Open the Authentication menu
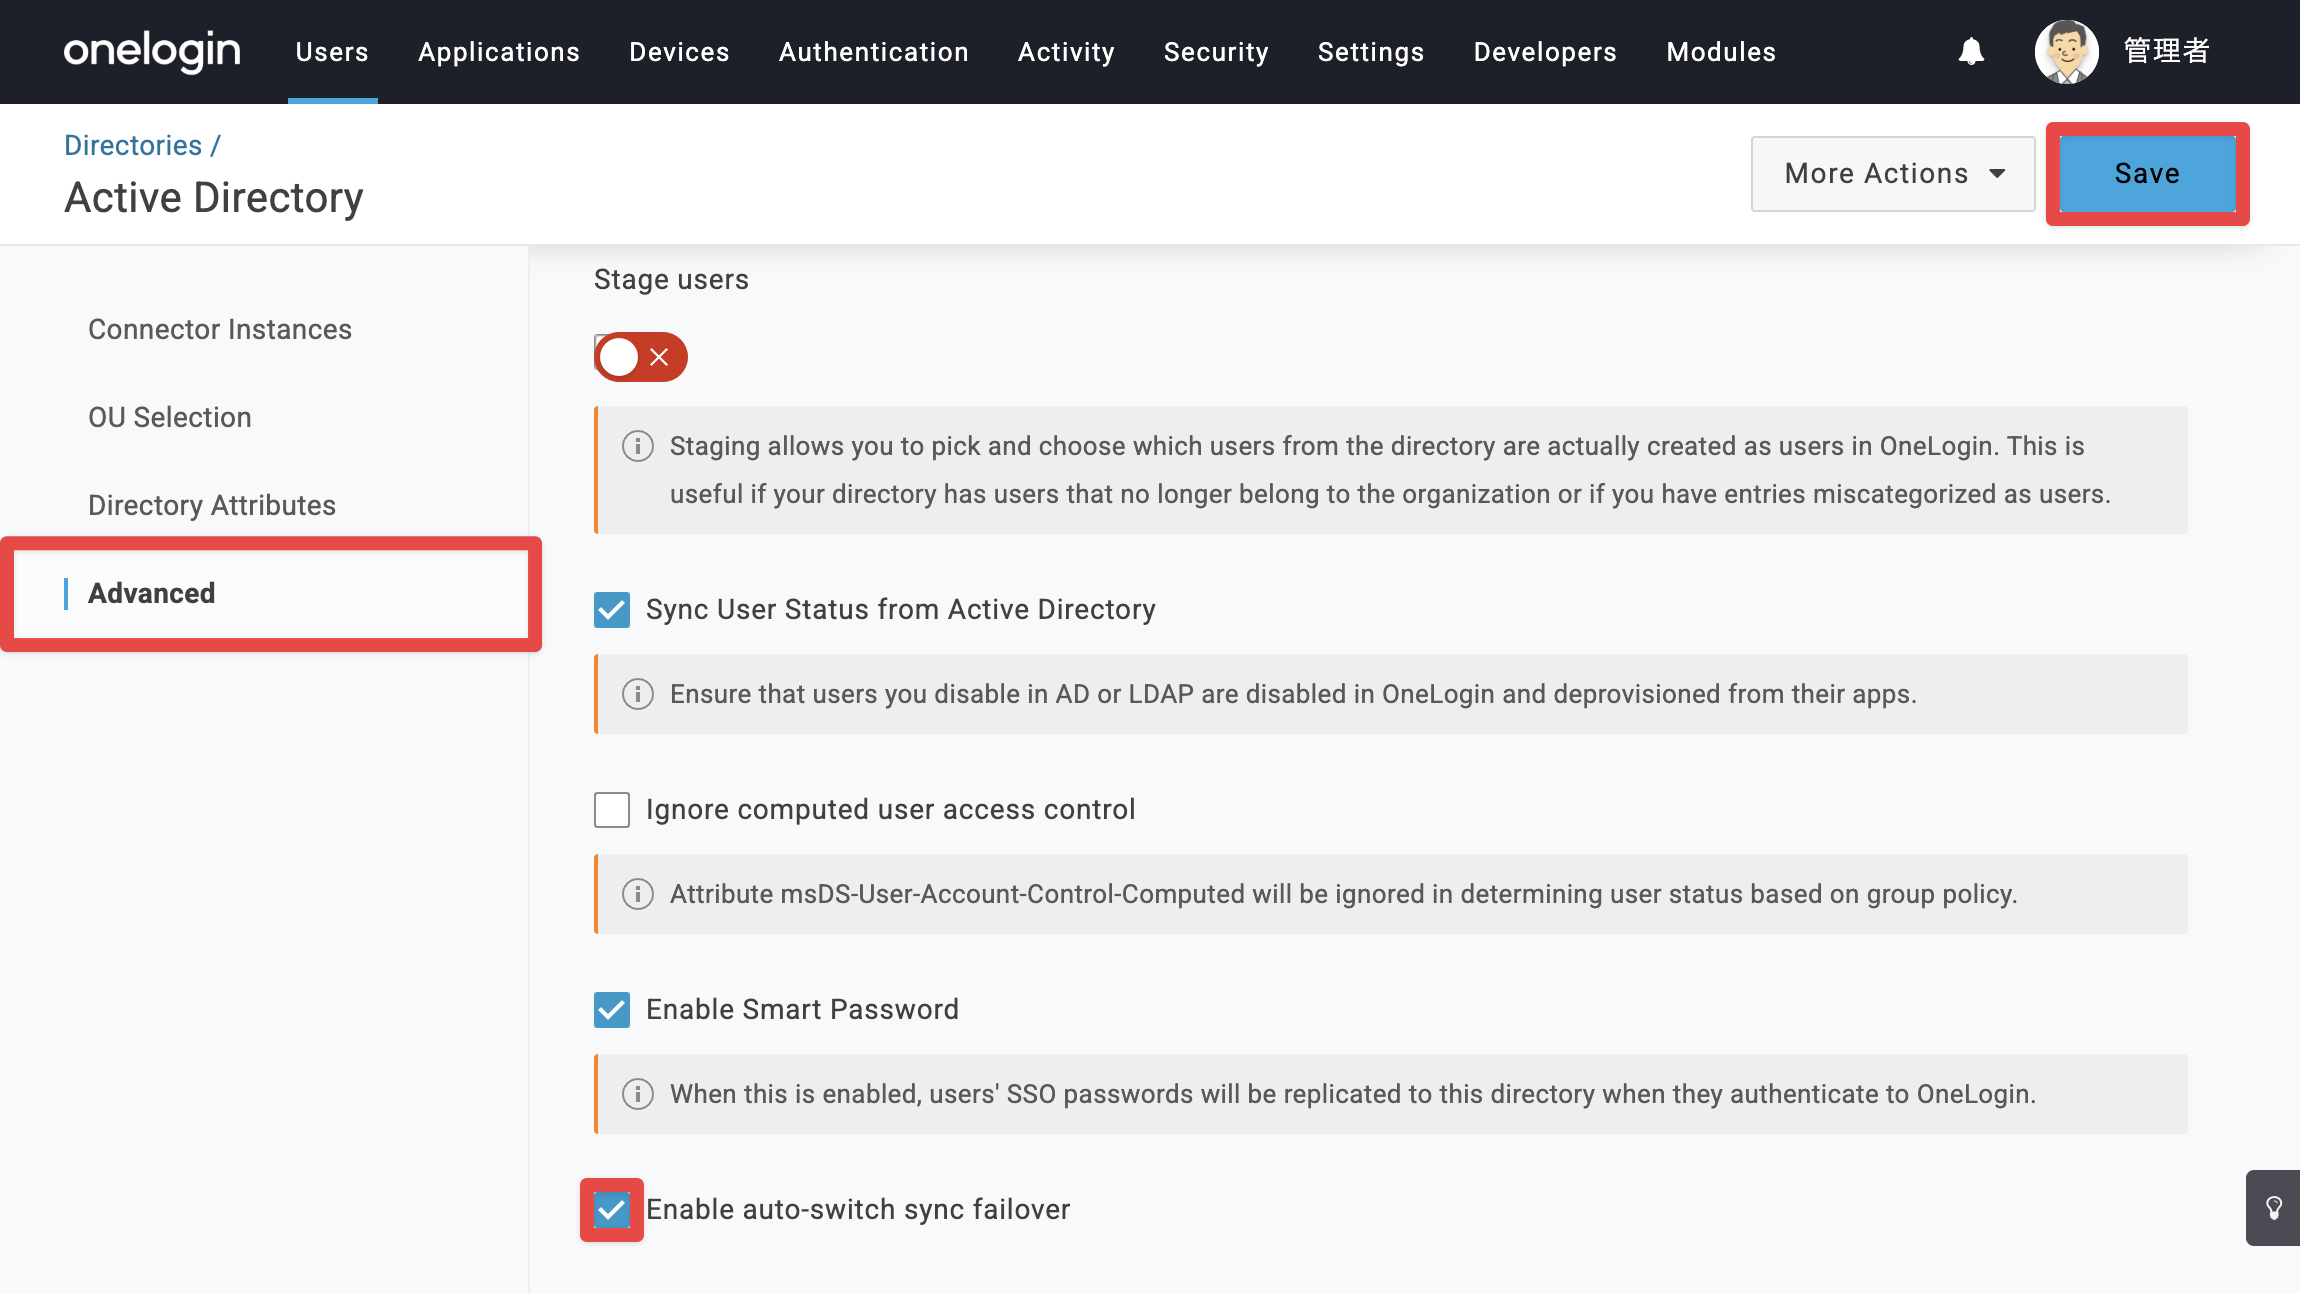The image size is (2300, 1294). 874,52
